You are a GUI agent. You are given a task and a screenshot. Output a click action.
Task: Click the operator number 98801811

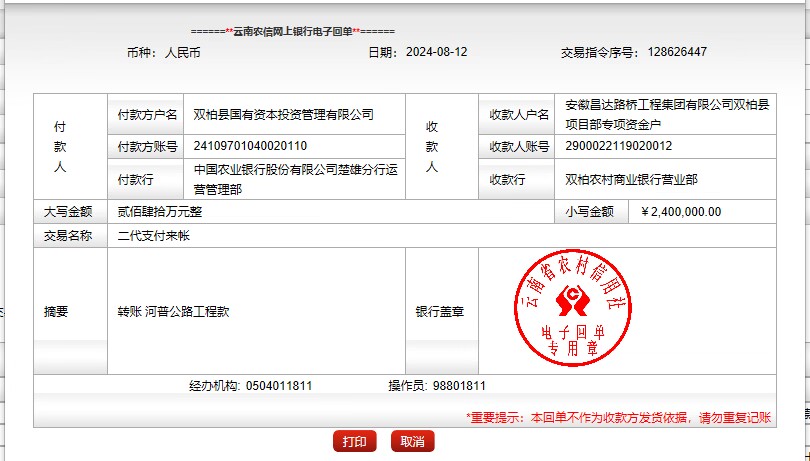[x=460, y=386]
